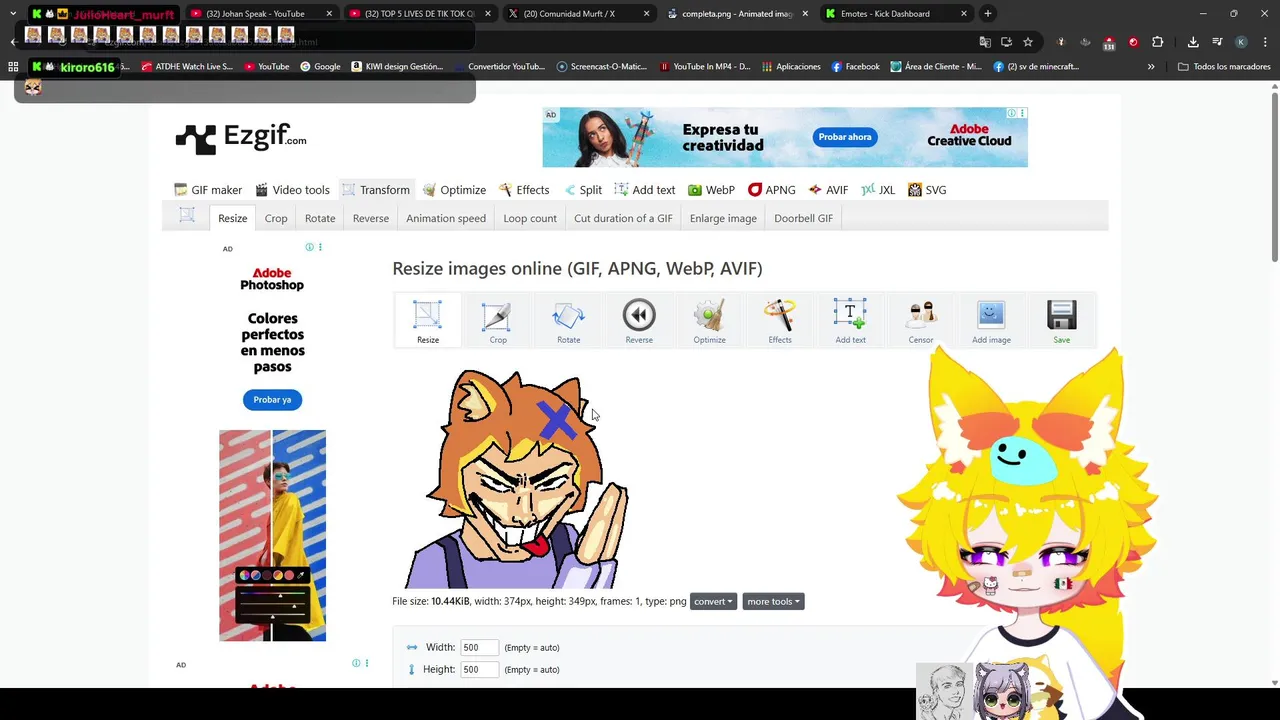1280x720 pixels.
Task: Open the Google Apps grid in the bookmarks bar
Action: [x=13, y=67]
